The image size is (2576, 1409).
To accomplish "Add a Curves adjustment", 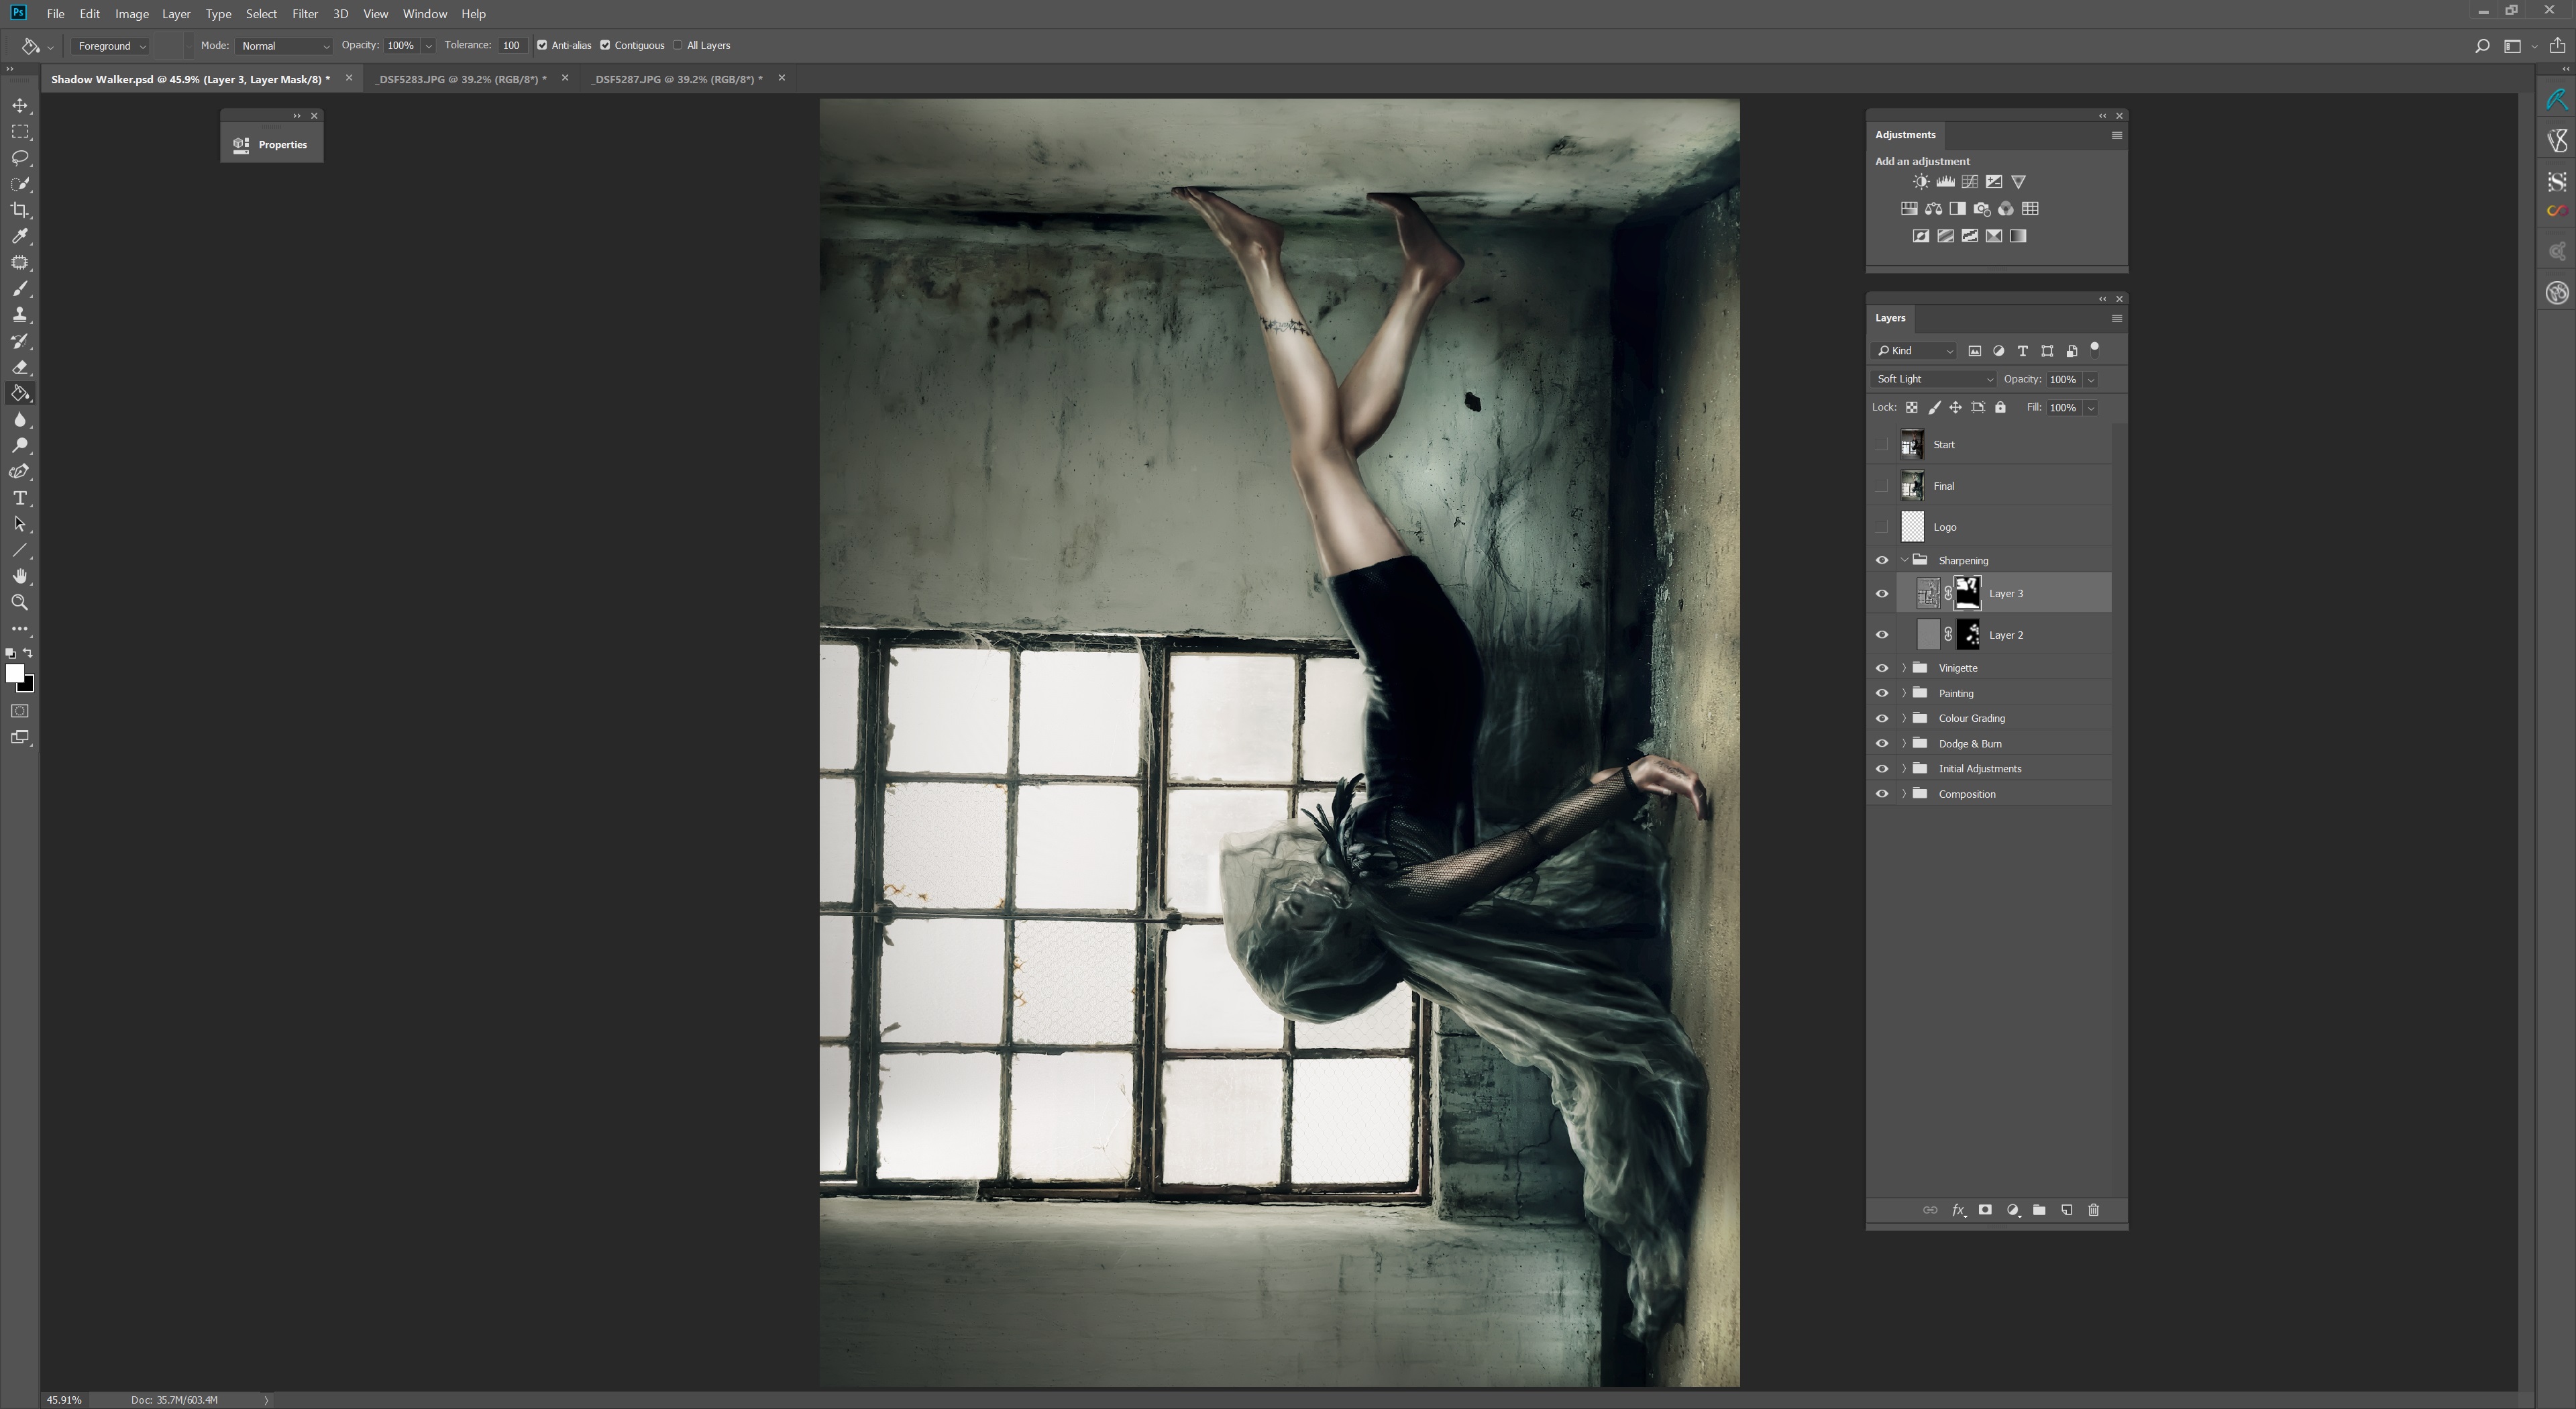I will coord(1969,182).
